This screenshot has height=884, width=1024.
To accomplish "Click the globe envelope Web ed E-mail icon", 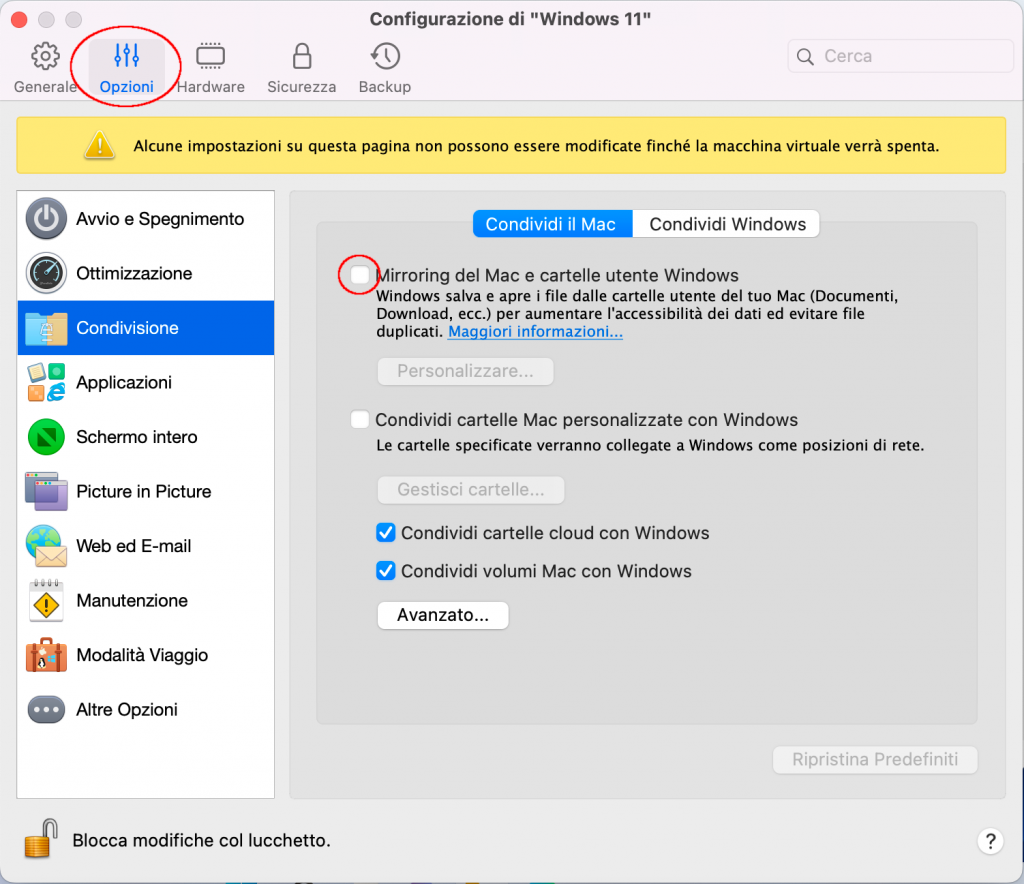I will (46, 546).
